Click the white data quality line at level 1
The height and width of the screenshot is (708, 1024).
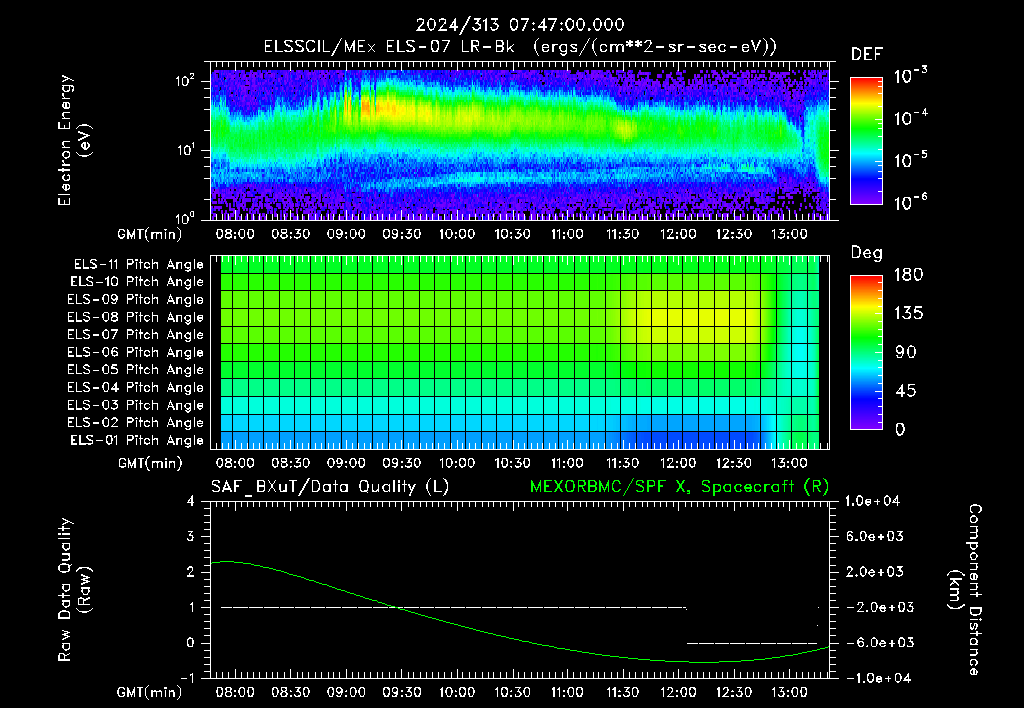point(453,607)
